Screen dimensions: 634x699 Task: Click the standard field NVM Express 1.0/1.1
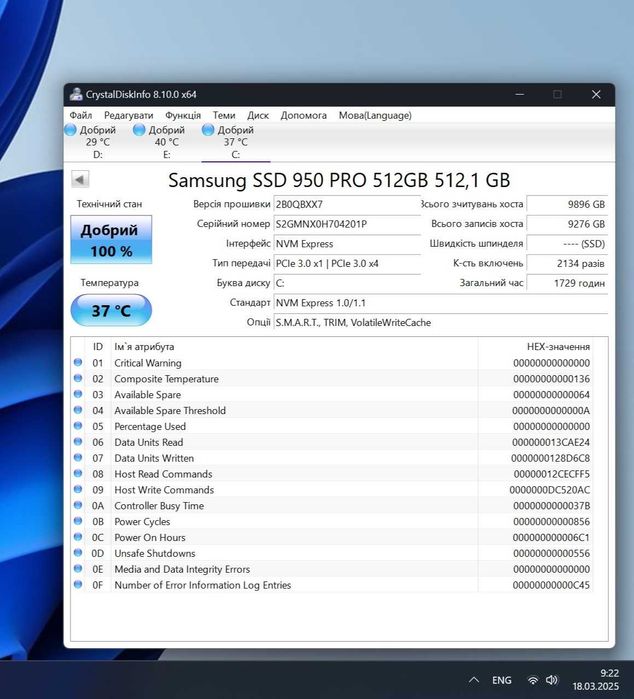[x=441, y=303]
